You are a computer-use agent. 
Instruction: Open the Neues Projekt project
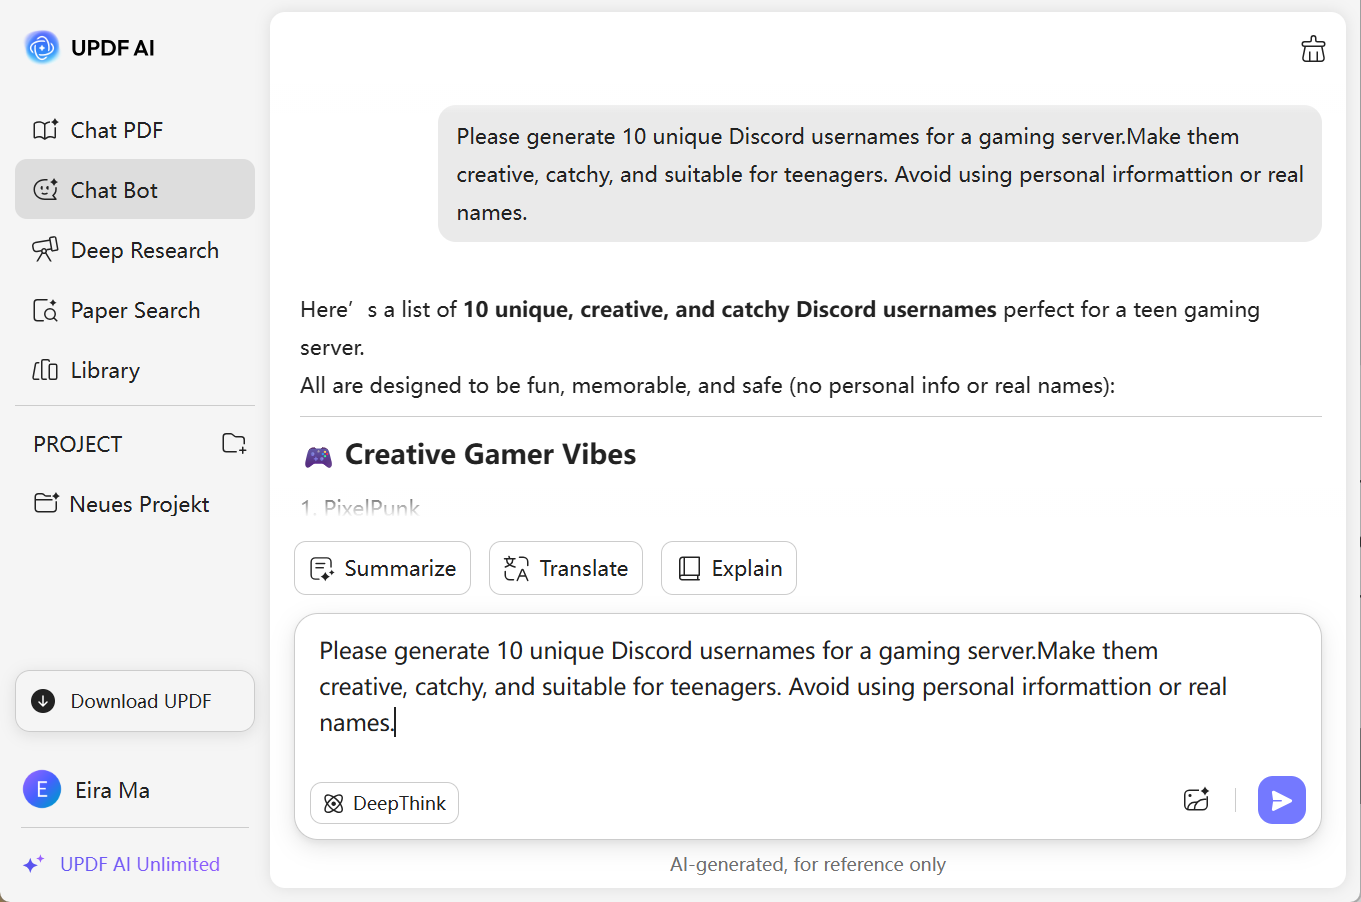pos(139,504)
